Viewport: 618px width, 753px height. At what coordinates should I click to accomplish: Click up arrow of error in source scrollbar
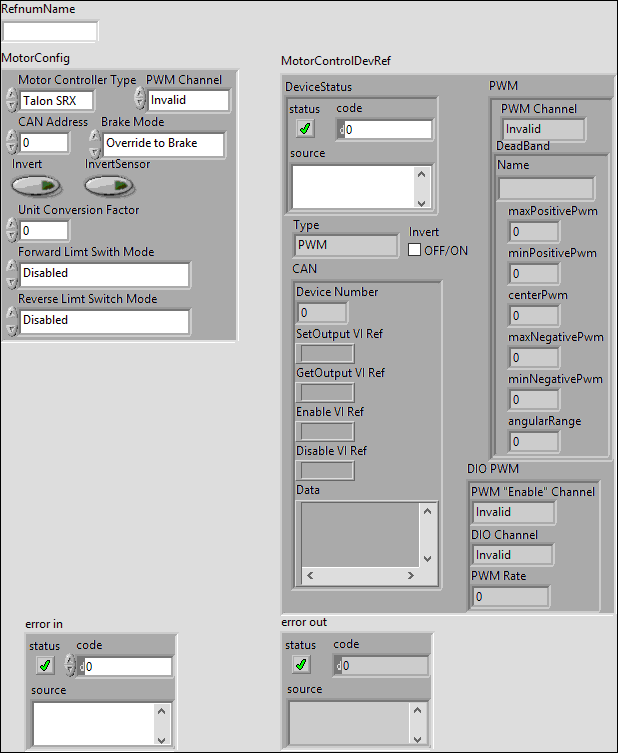[161, 711]
